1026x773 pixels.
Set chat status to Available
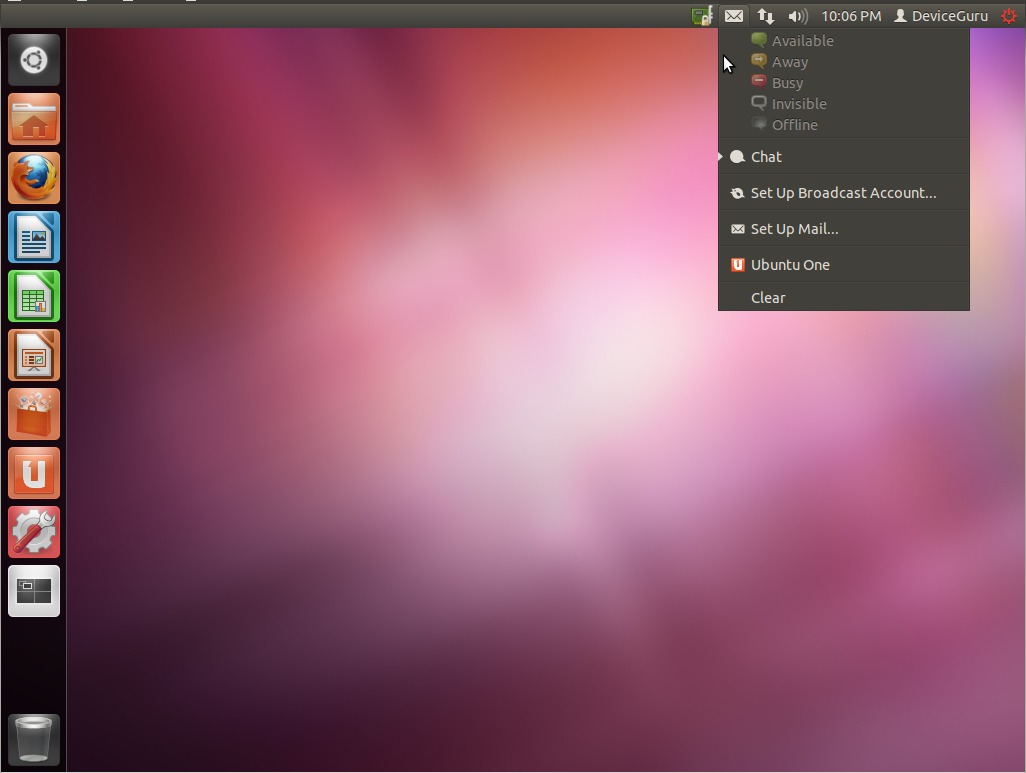(843, 41)
